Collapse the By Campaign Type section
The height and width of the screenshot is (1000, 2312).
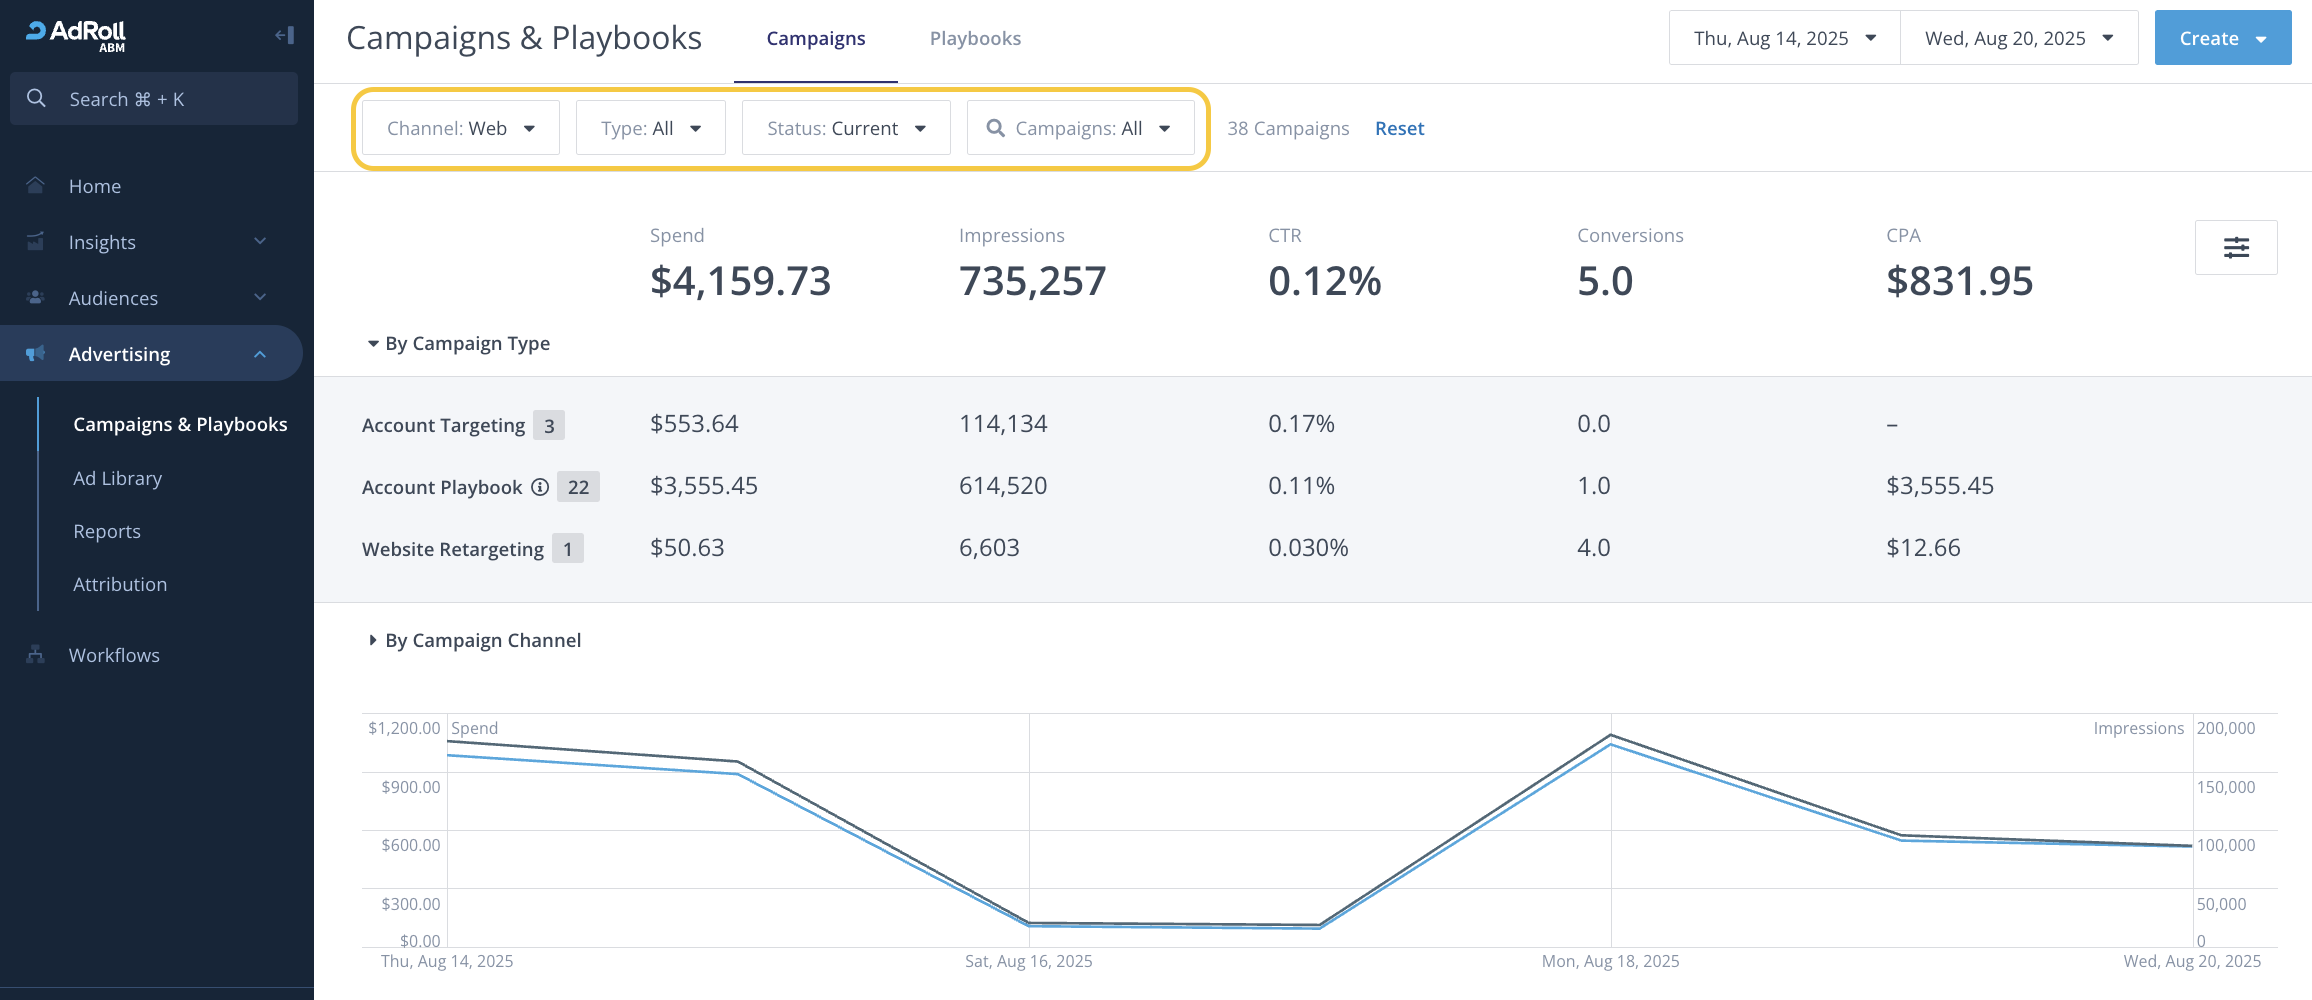pos(373,344)
